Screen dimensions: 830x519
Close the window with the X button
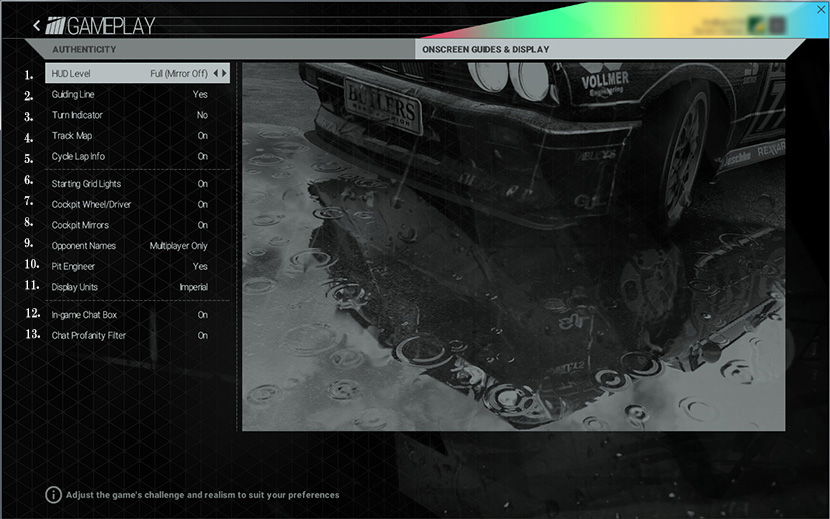tap(821, 9)
